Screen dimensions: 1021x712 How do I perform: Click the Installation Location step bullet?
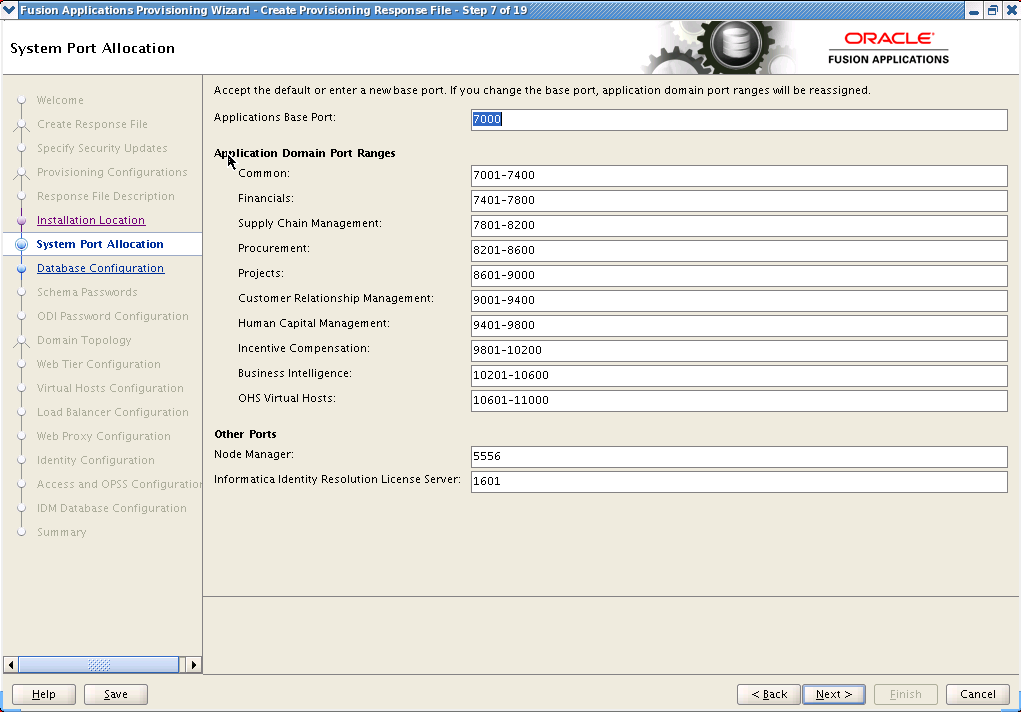click(21, 220)
